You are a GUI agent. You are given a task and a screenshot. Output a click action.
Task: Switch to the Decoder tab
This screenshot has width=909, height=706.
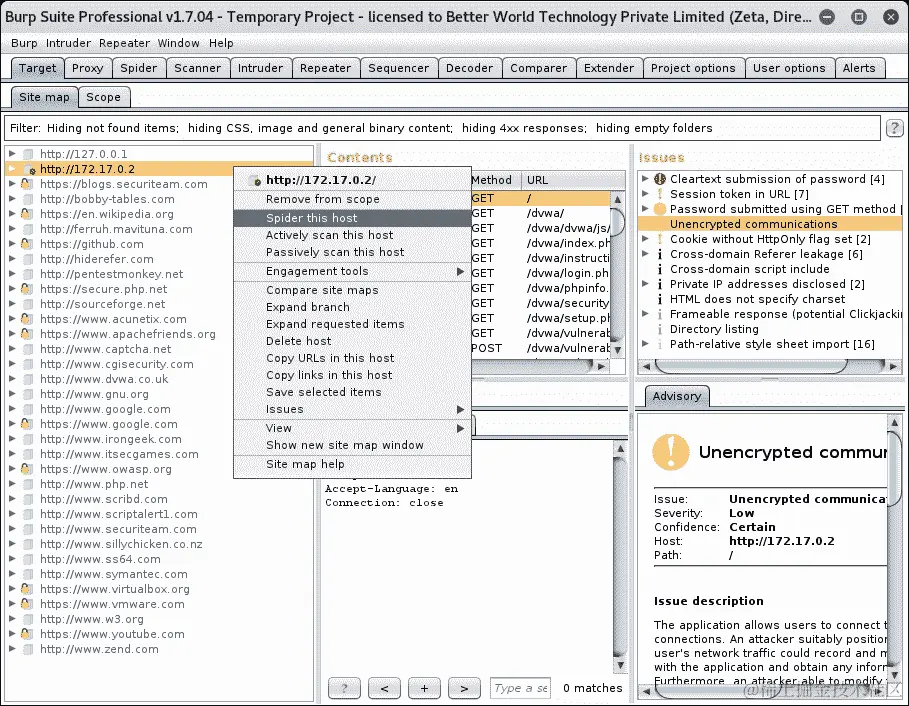pyautogui.click(x=470, y=68)
